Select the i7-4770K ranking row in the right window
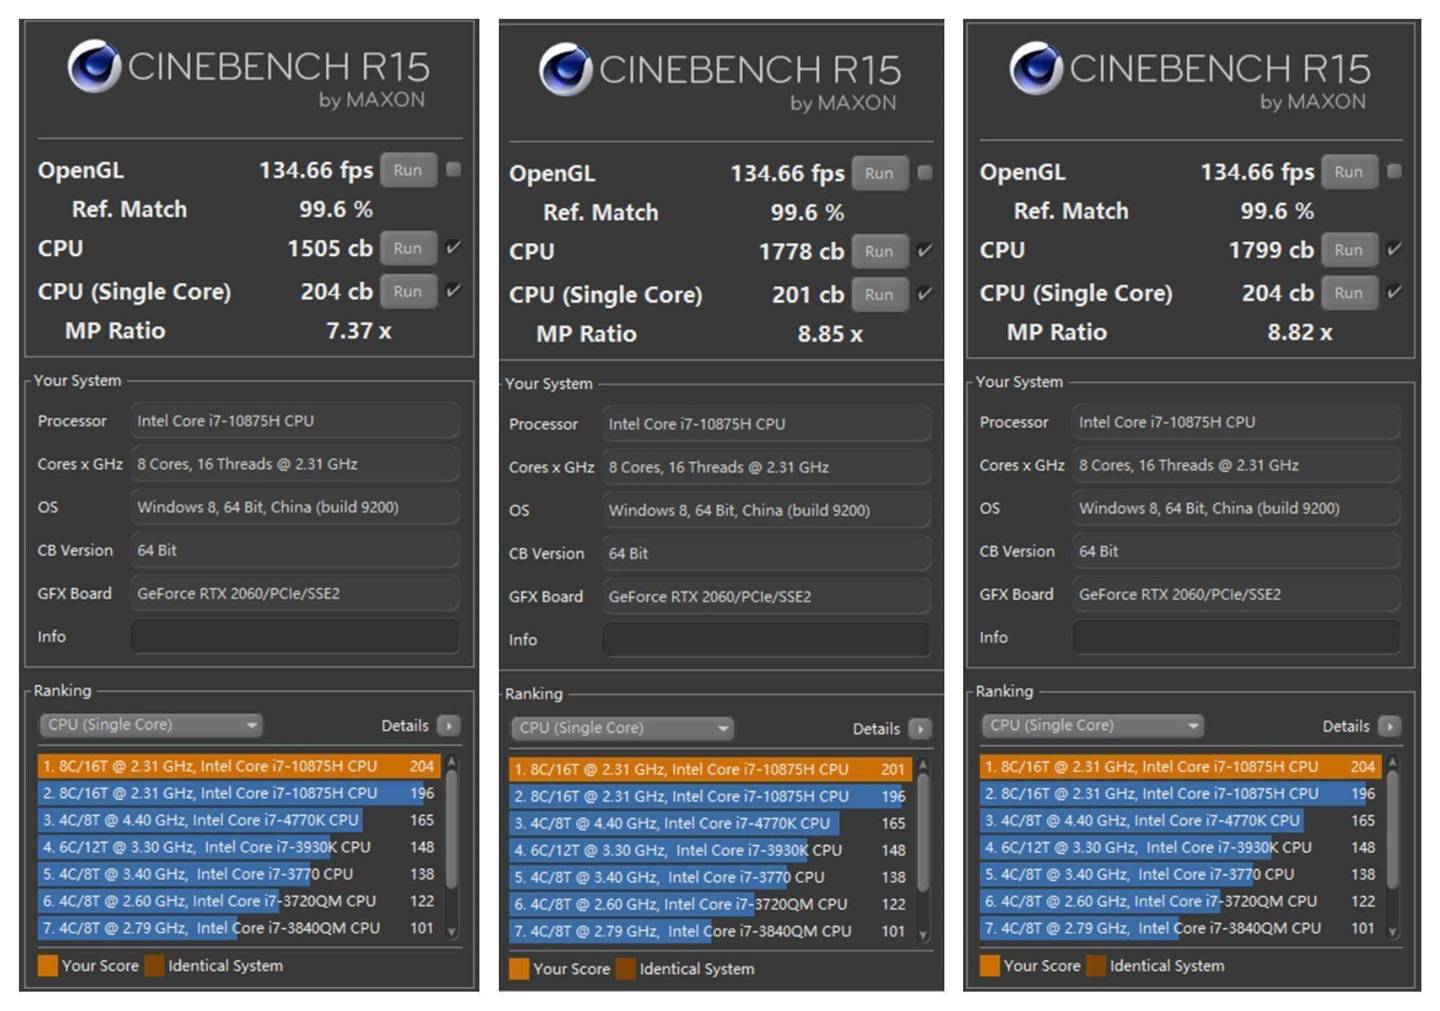 click(1180, 820)
